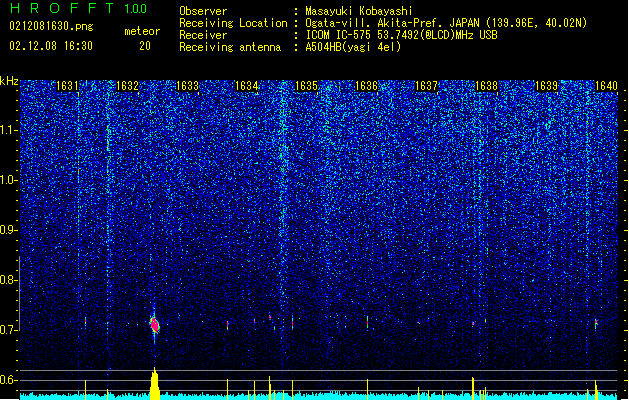629x400 pixels.
Task: Click the date stamp 02.12.08 16:30
Action: pos(51,46)
